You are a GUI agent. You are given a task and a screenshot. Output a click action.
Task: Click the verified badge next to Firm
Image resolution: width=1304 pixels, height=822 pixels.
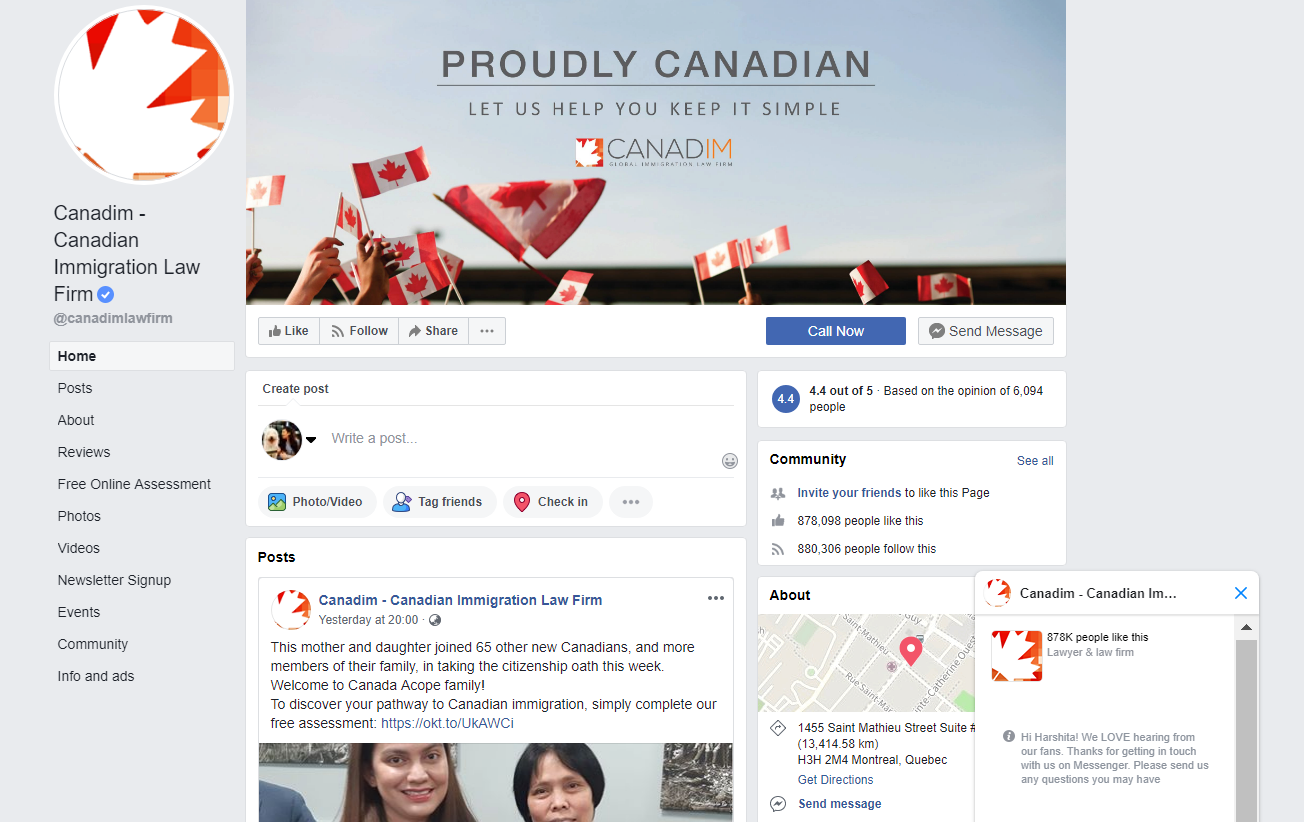tap(105, 294)
